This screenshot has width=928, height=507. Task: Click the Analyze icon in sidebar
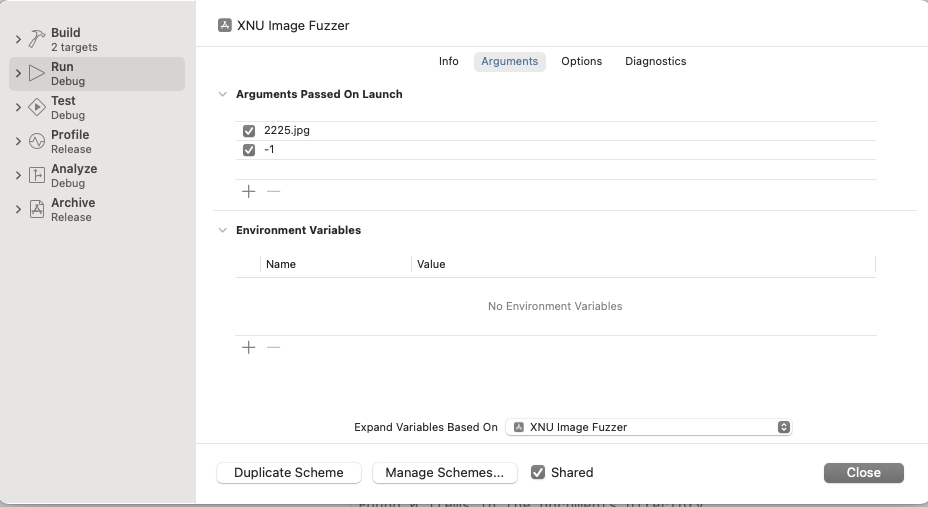point(37,175)
